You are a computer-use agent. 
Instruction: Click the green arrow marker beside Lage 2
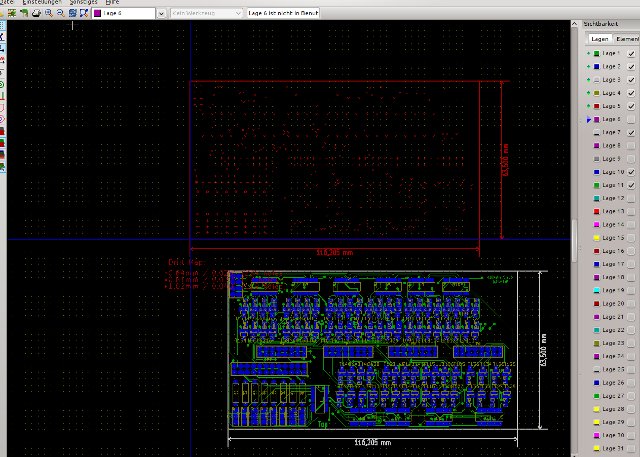point(588,67)
